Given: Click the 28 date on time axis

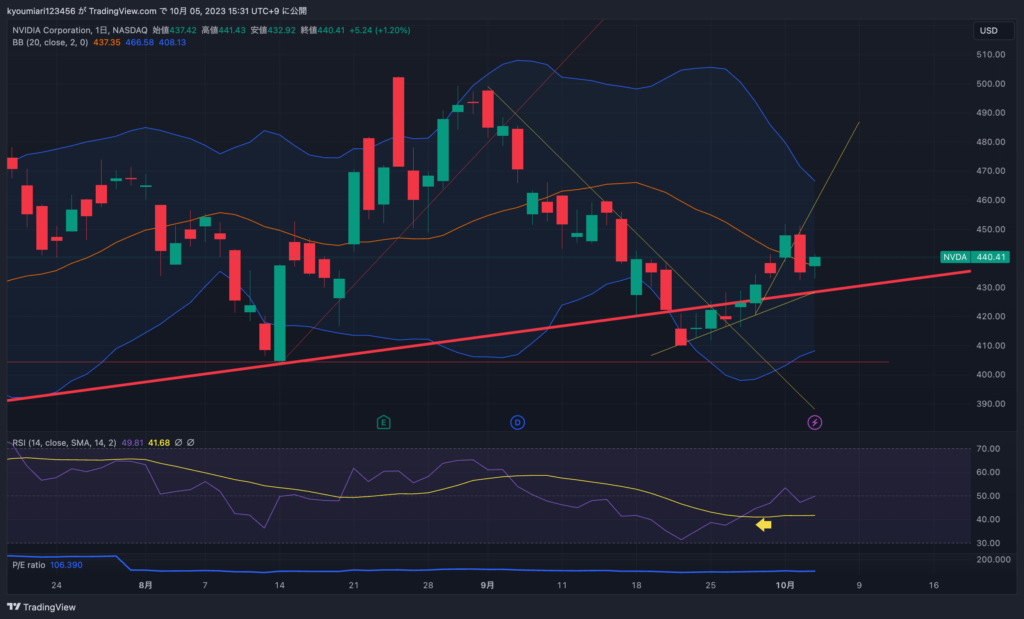Looking at the screenshot, I should click(428, 585).
